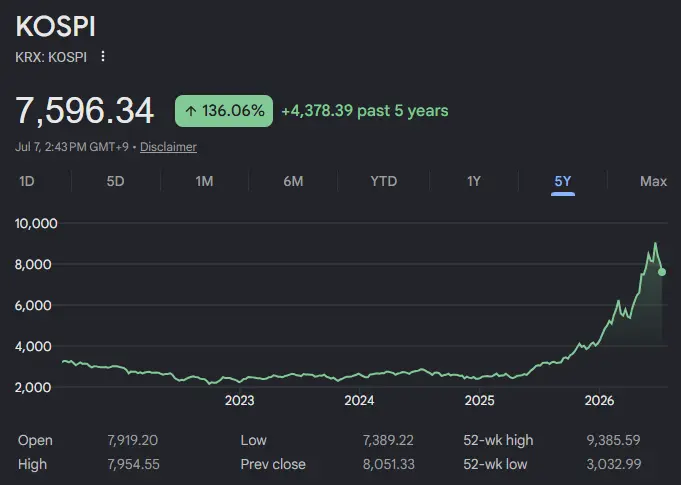Show the 6M chart range

click(x=294, y=181)
